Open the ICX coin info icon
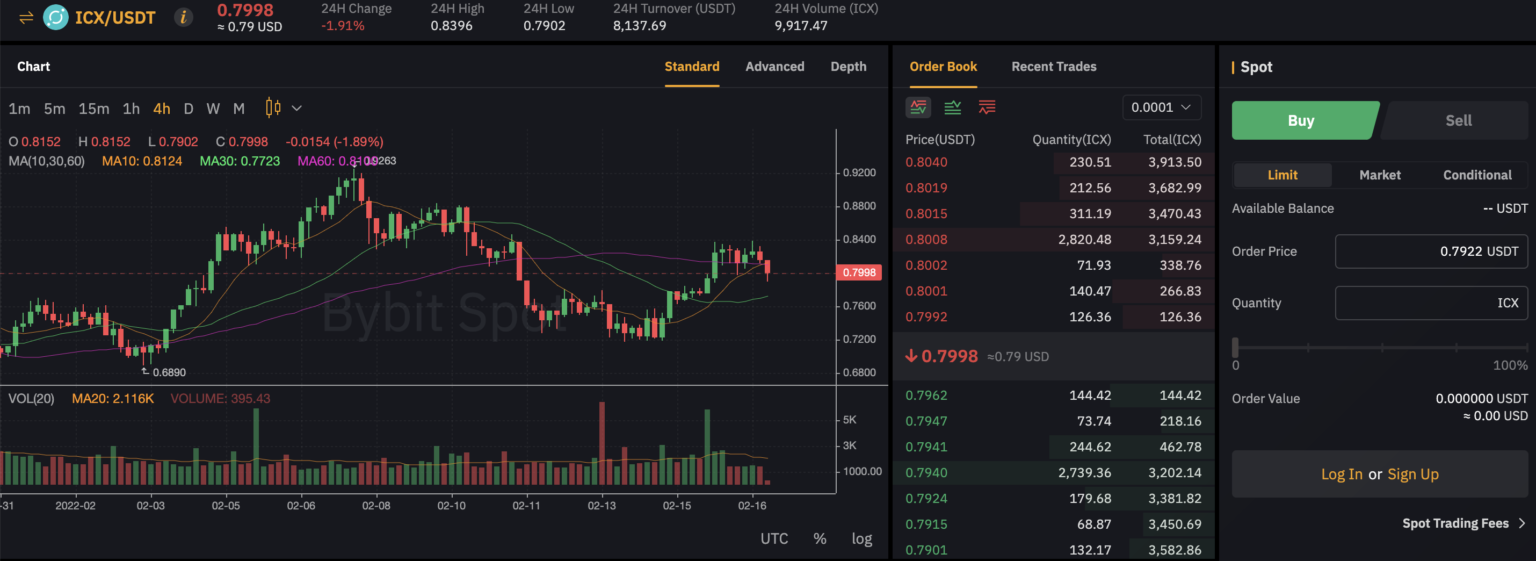This screenshot has width=1536, height=561. [x=184, y=17]
